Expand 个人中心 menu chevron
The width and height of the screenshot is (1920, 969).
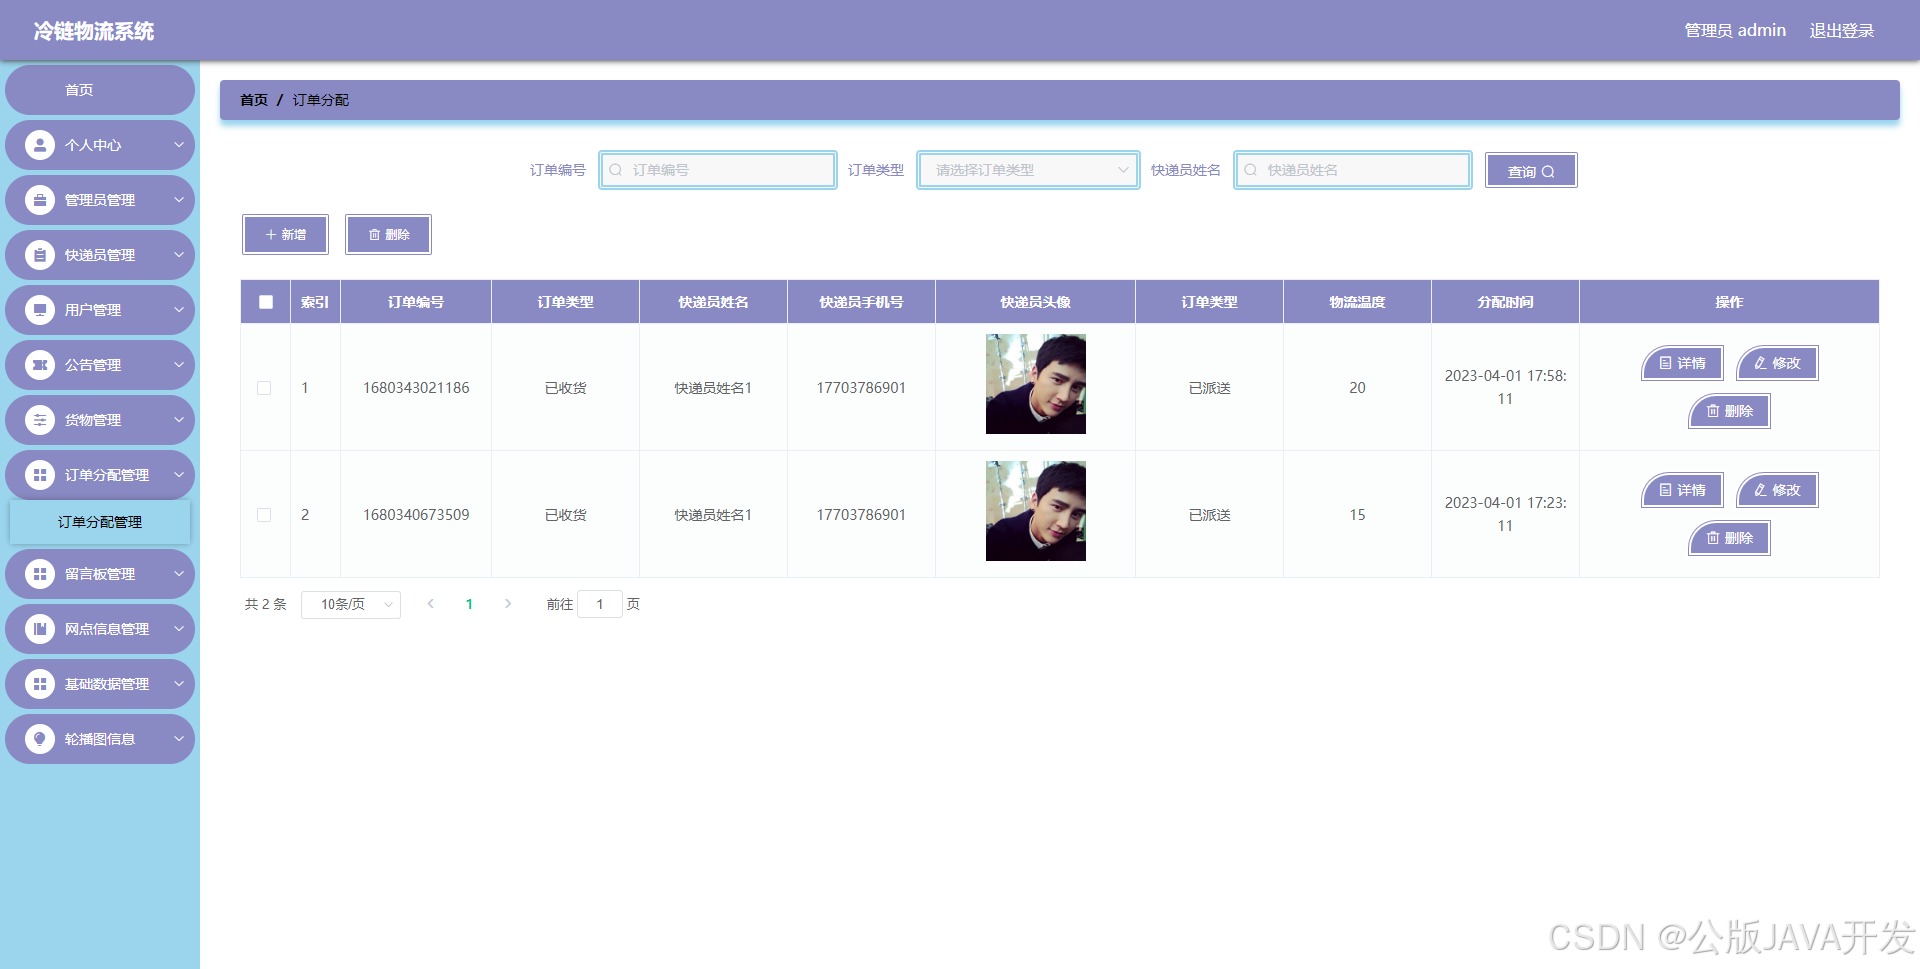tap(179, 145)
